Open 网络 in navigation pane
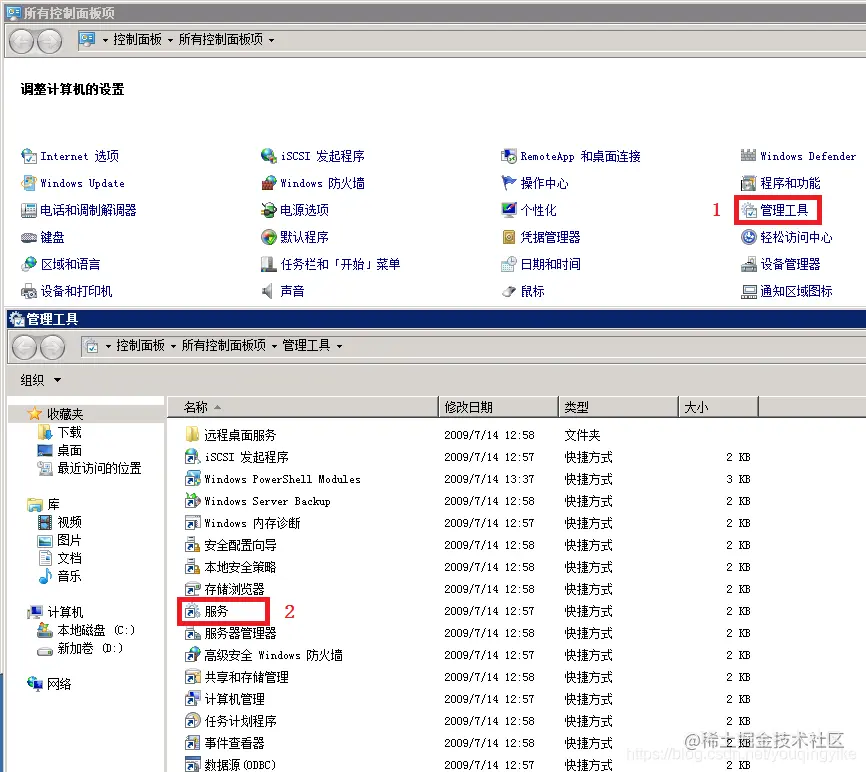866x772 pixels. click(59, 684)
